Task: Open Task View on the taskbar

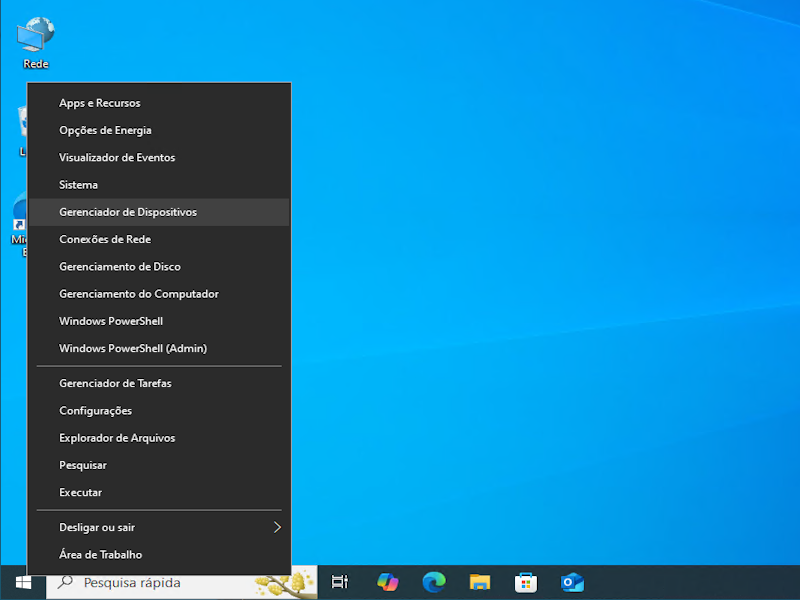Action: (x=340, y=582)
